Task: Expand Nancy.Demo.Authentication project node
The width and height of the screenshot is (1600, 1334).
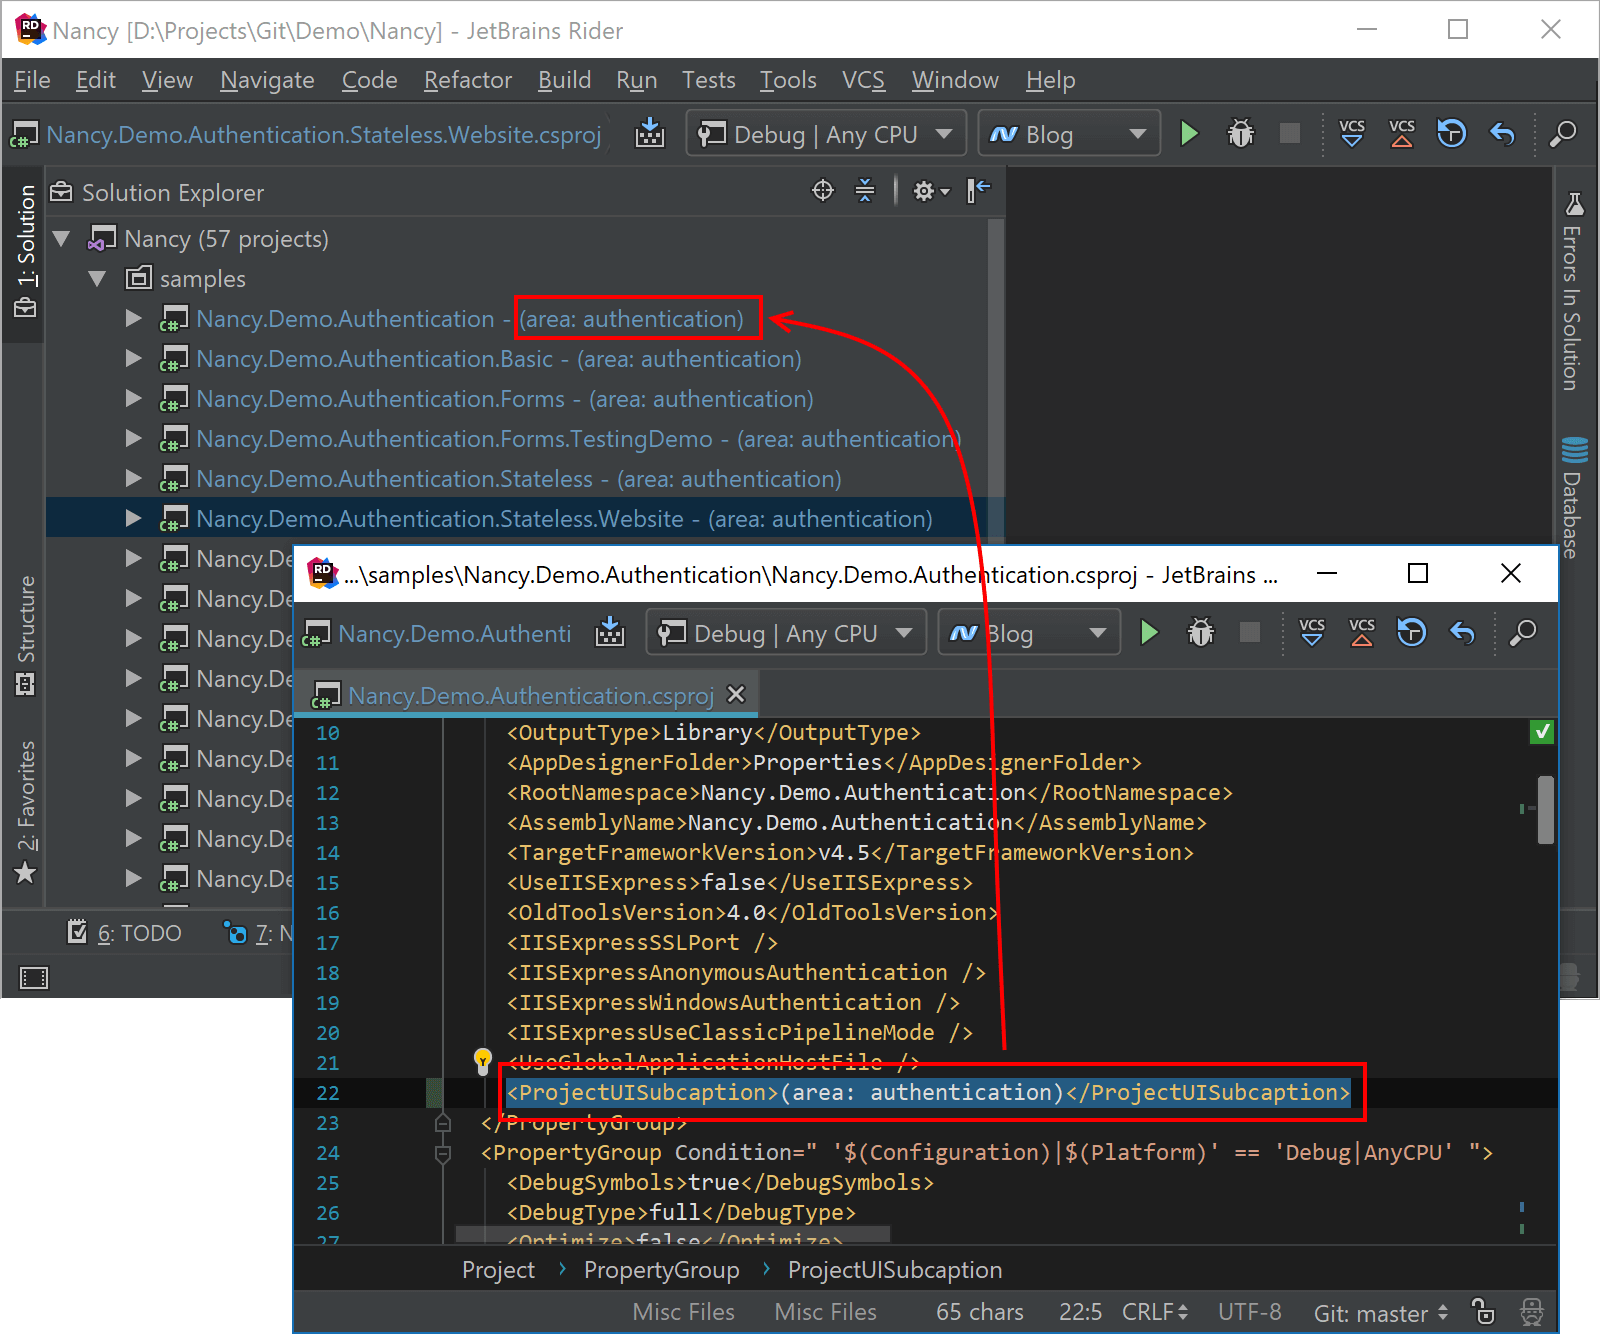Action: pyautogui.click(x=133, y=319)
